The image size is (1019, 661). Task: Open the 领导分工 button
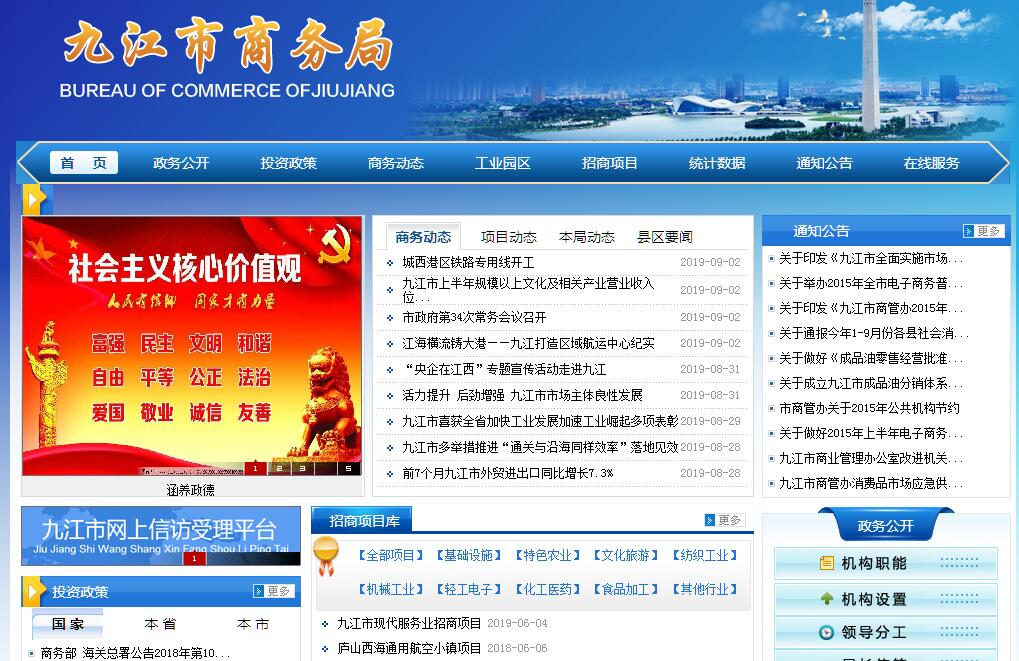pos(885,632)
